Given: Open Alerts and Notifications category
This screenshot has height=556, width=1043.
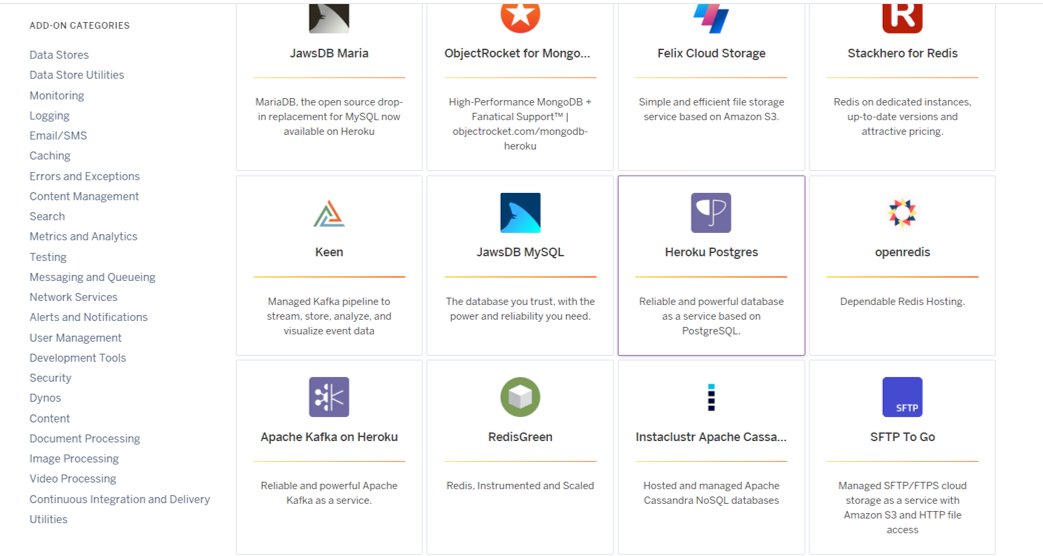Looking at the screenshot, I should click(x=88, y=317).
